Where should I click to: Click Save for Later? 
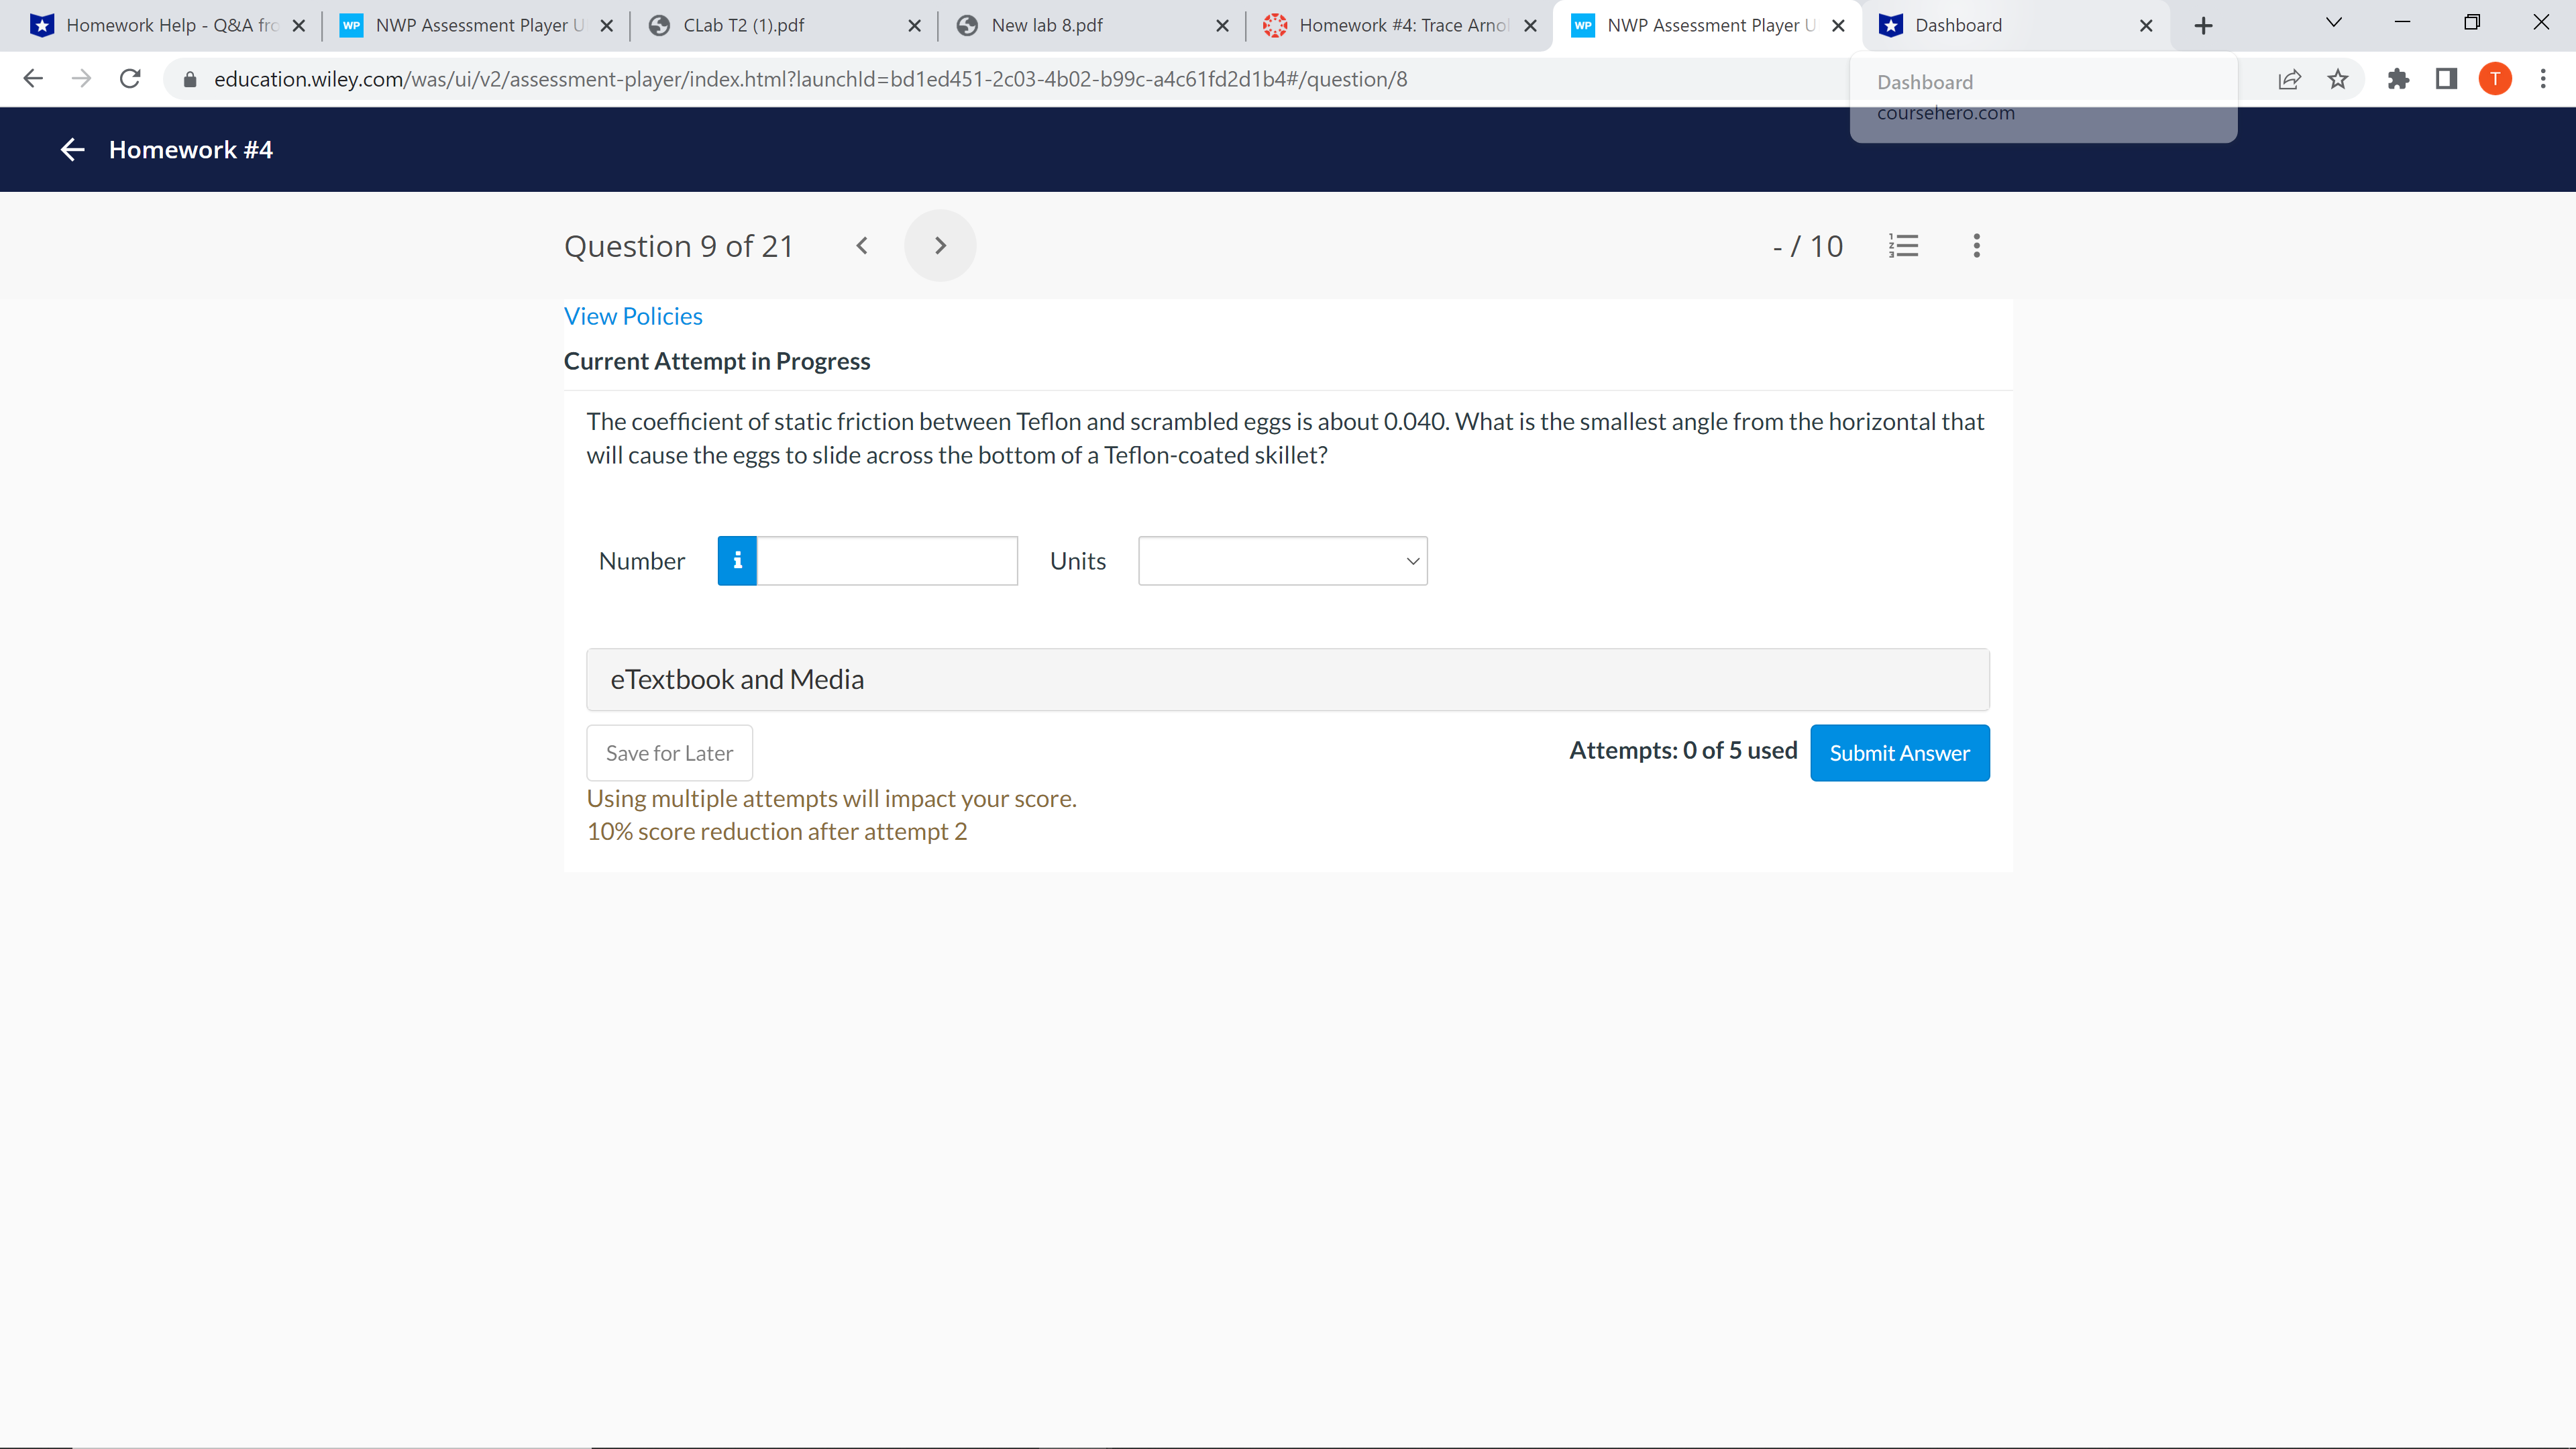pyautogui.click(x=668, y=752)
